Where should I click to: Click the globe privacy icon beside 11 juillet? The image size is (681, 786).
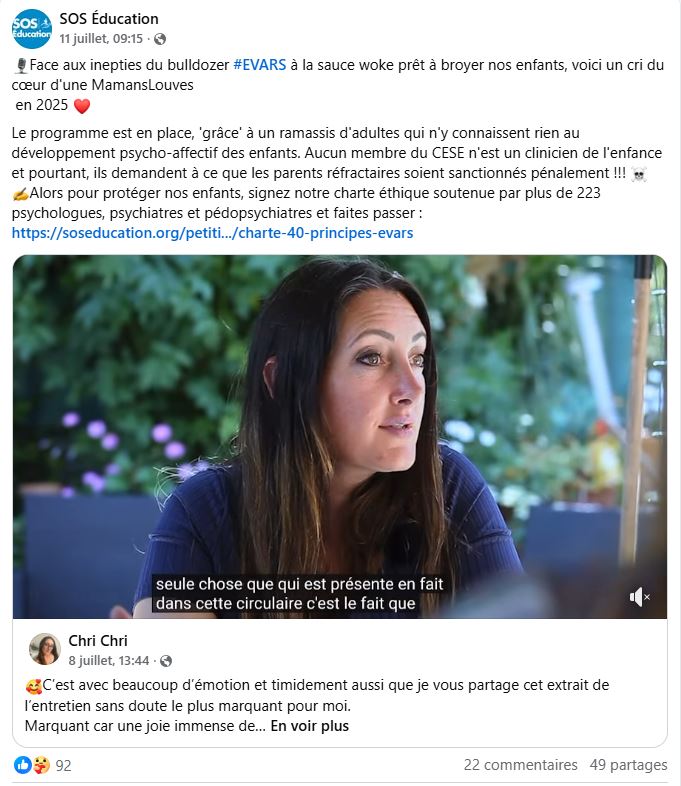(x=160, y=39)
